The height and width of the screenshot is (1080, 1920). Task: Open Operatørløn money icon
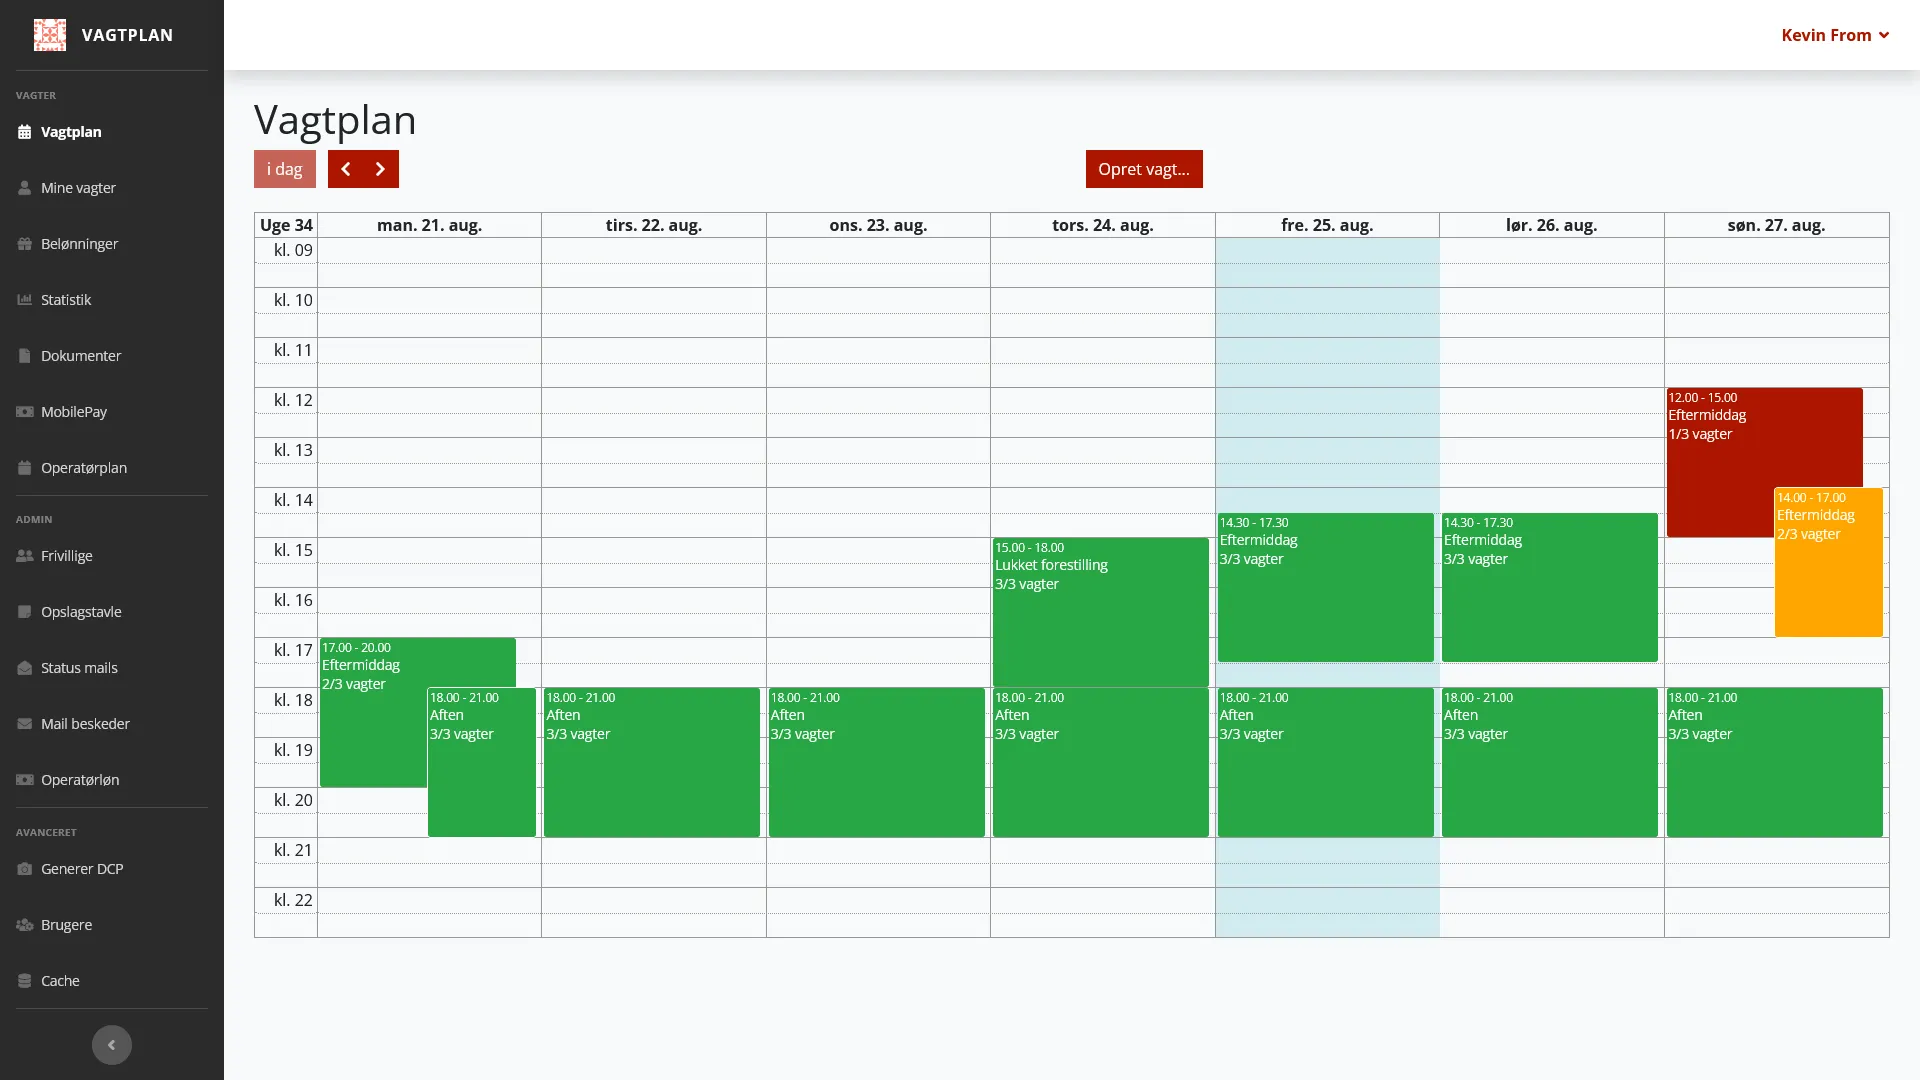point(24,780)
